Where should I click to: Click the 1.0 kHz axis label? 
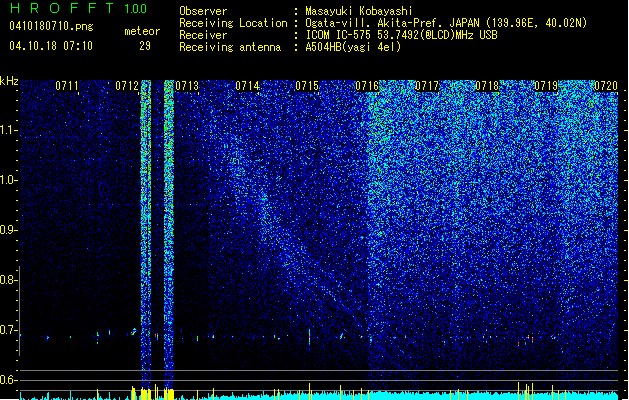(8, 180)
